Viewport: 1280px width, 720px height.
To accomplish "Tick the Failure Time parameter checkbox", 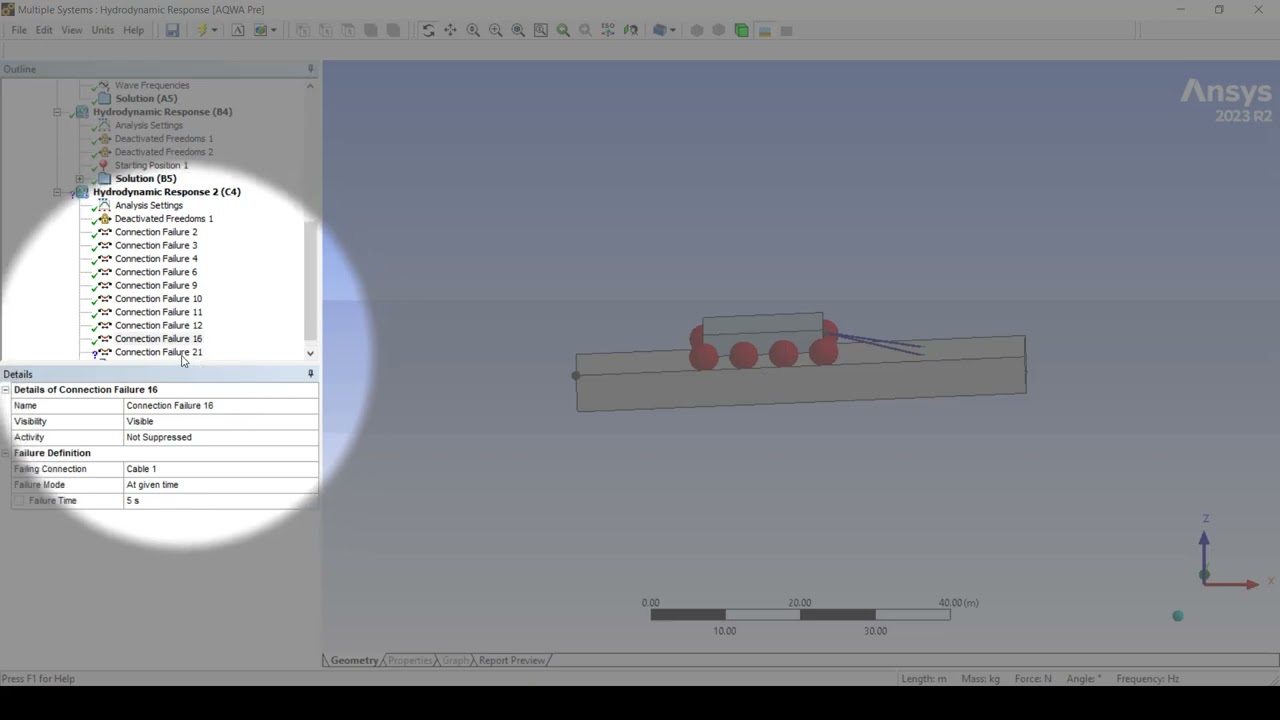I will [x=19, y=500].
